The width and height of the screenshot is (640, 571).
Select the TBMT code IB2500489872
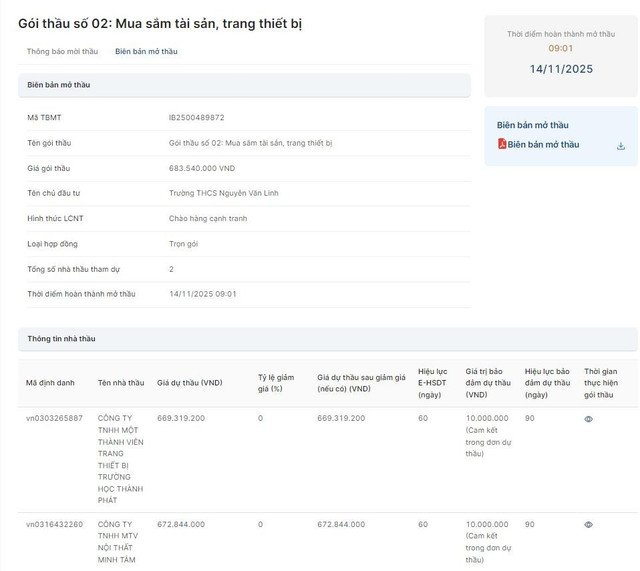(x=196, y=118)
